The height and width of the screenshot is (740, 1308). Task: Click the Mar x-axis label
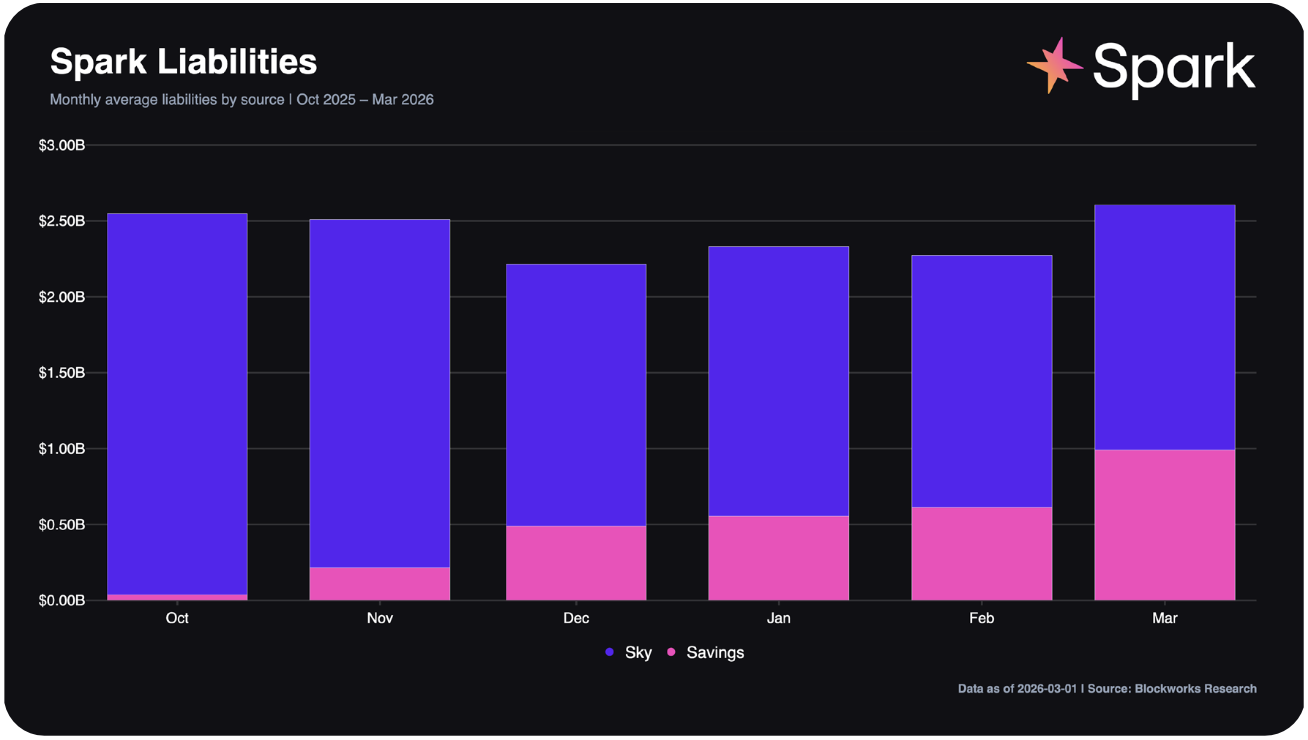(x=1165, y=618)
